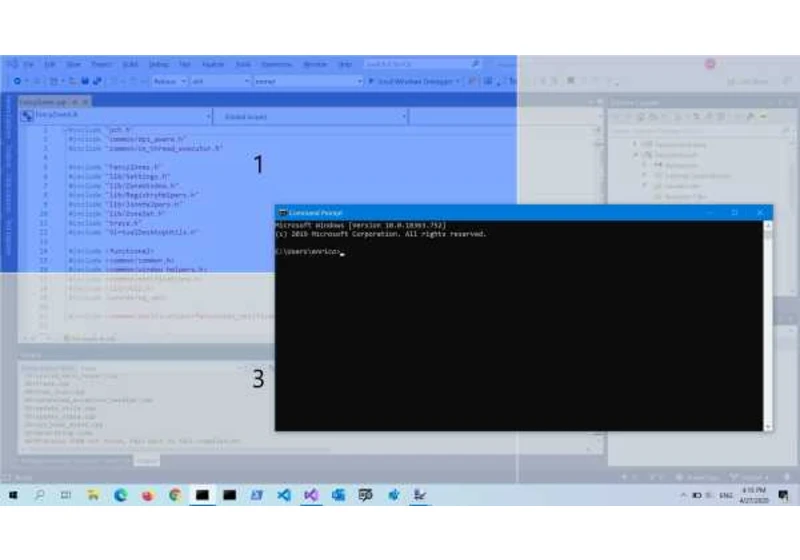Screen dimensions: 800x560
Task: Click the Save icon in Visual Studio toolbar
Action: click(x=85, y=81)
